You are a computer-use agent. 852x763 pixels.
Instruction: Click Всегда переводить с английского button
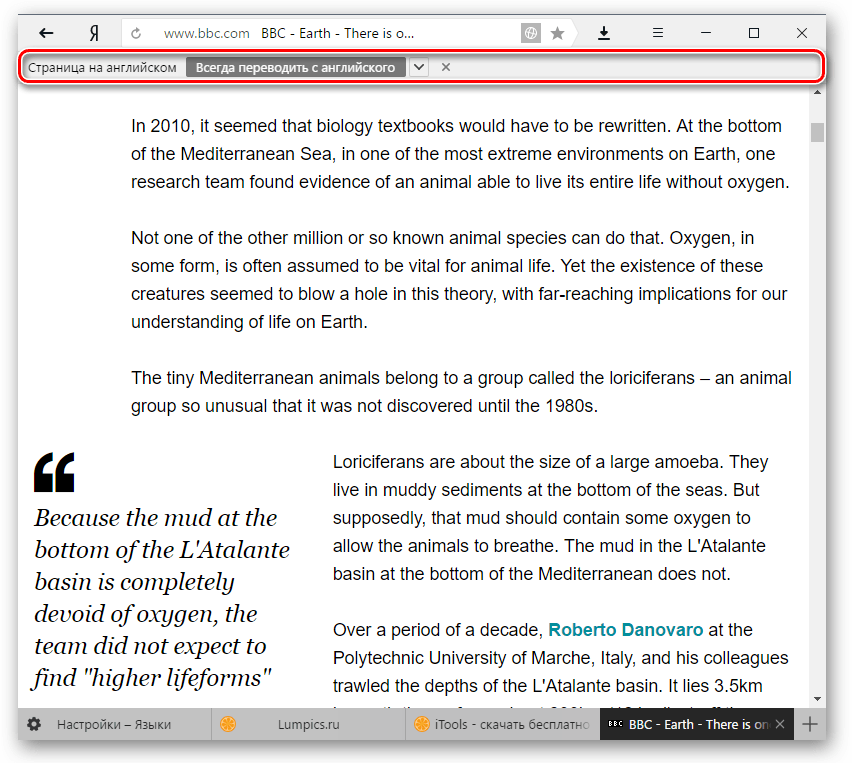pyautogui.click(x=296, y=67)
